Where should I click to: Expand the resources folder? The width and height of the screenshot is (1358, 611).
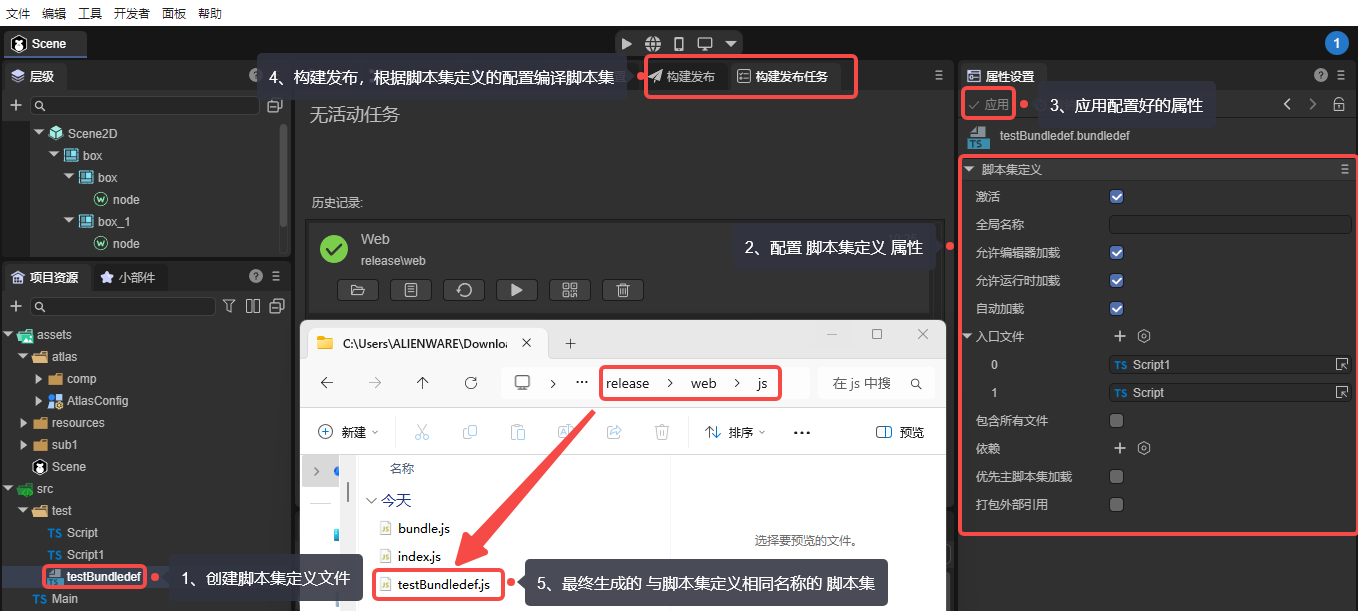tap(24, 423)
